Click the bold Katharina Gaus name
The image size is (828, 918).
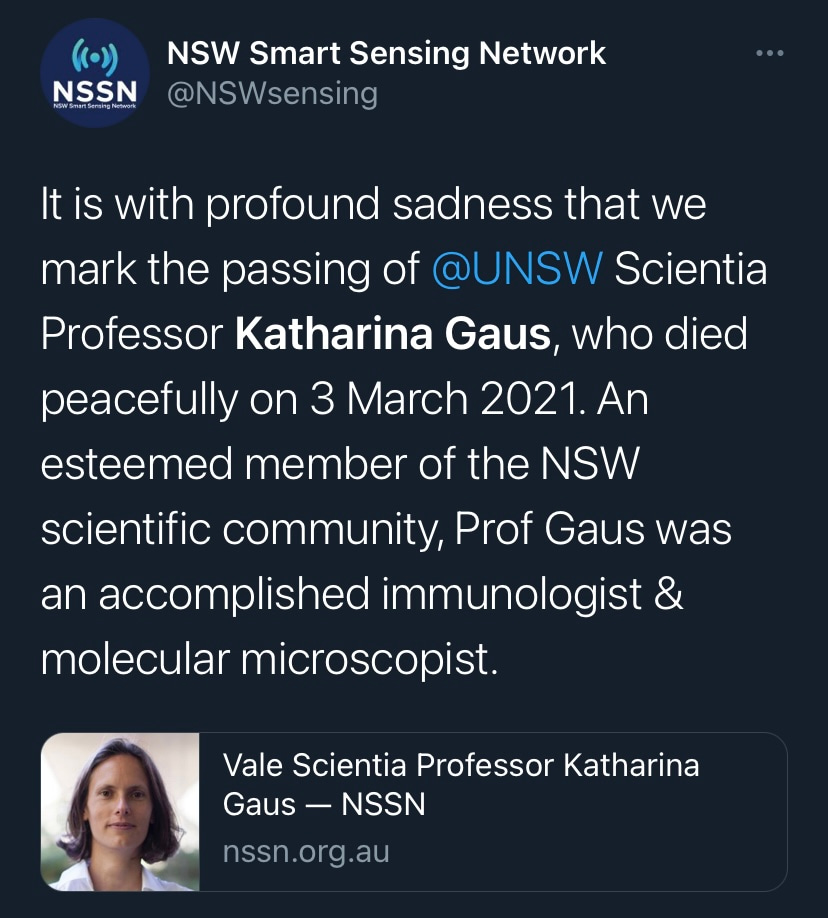(392, 334)
